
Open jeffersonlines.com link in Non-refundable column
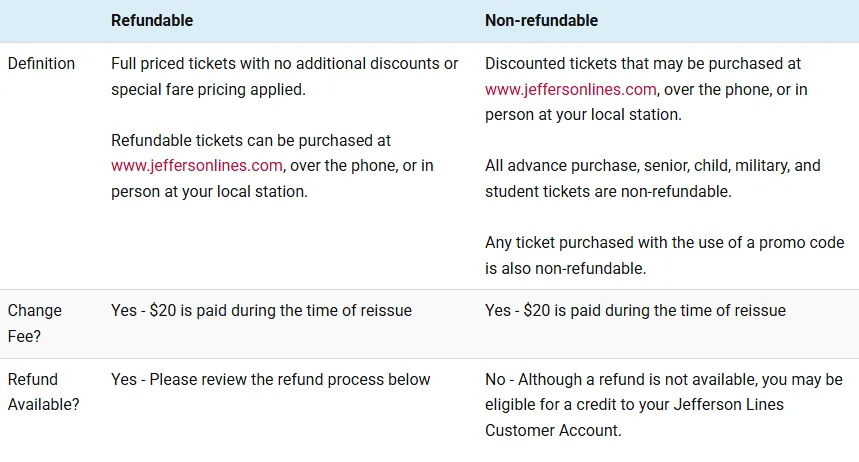click(571, 89)
